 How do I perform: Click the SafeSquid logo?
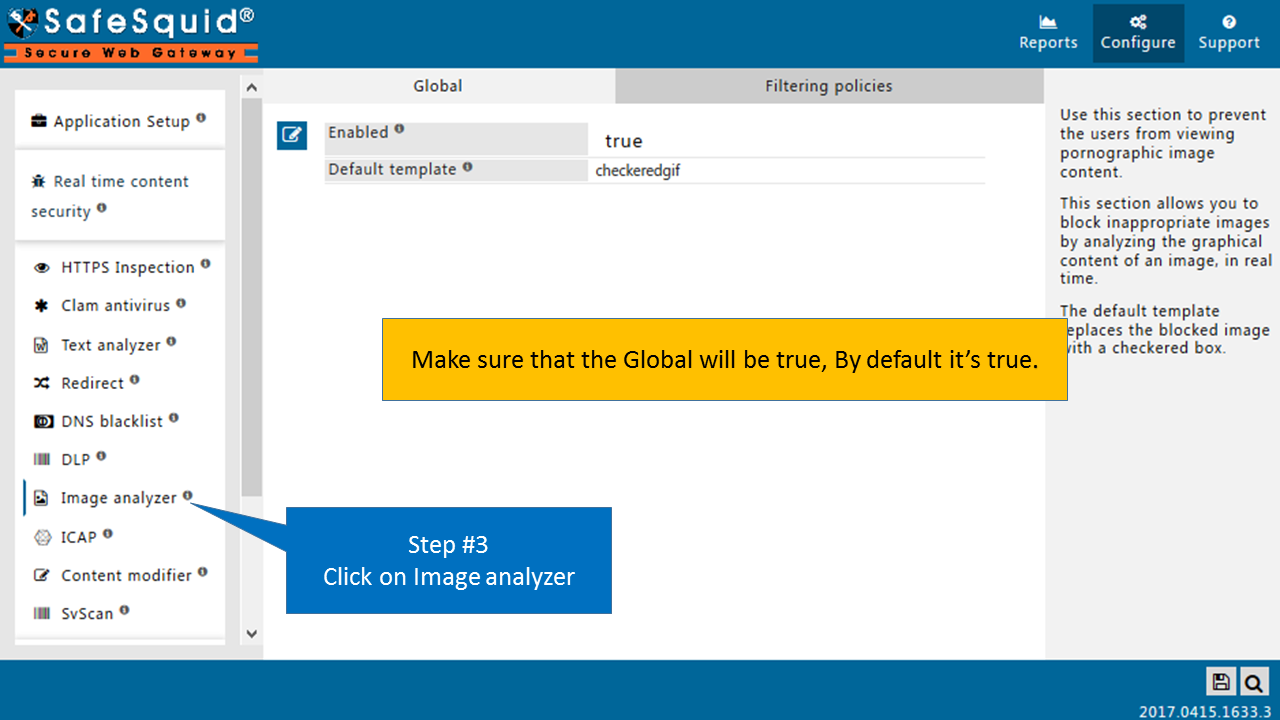click(130, 33)
